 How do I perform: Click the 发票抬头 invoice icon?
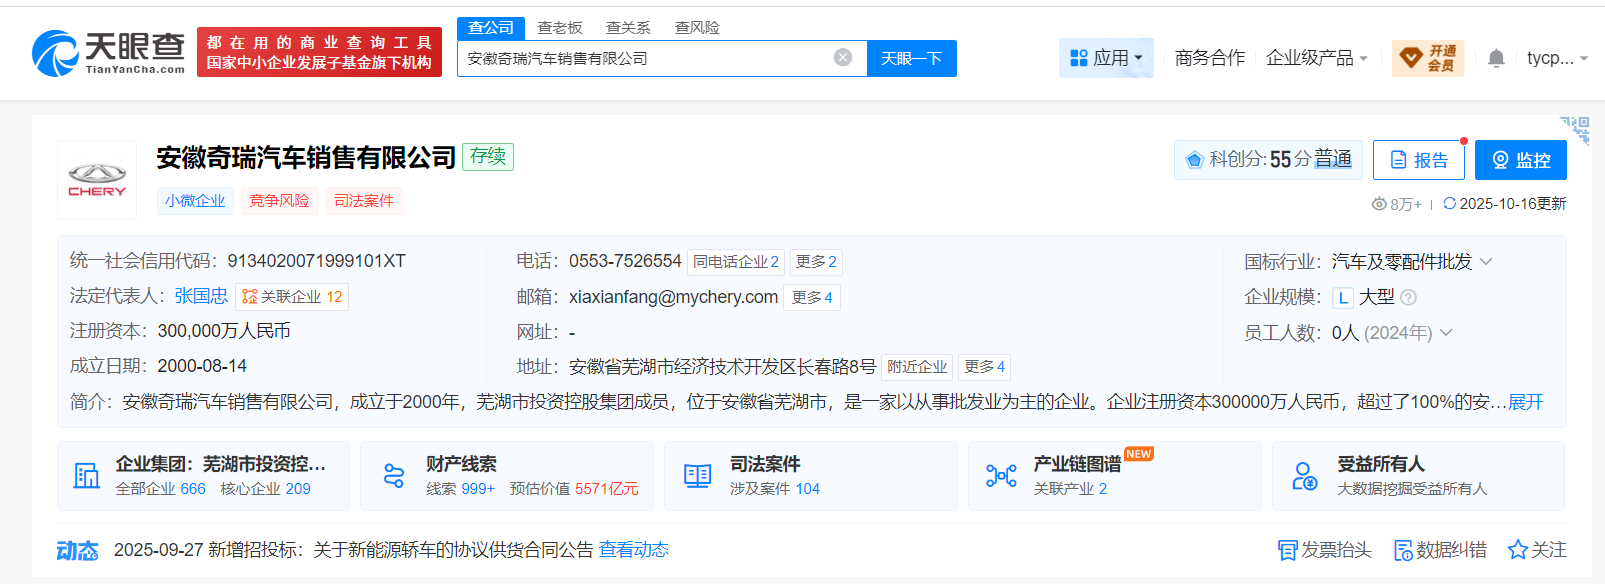(x=1288, y=550)
